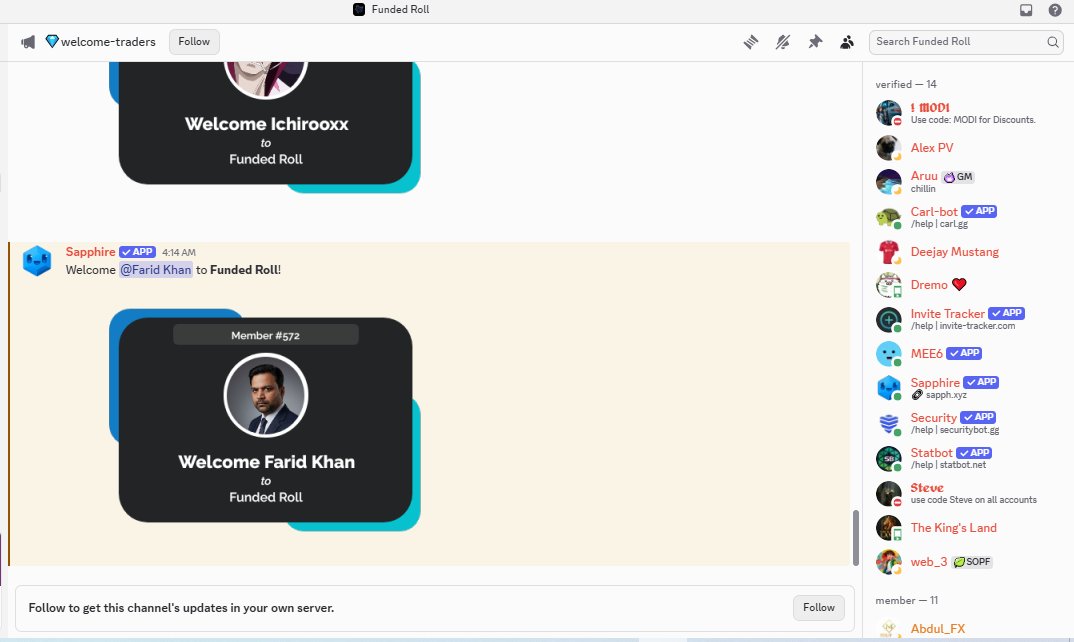The image size is (1074, 642).
Task: Click the APP badge next to Sapphire message
Action: pos(138,251)
